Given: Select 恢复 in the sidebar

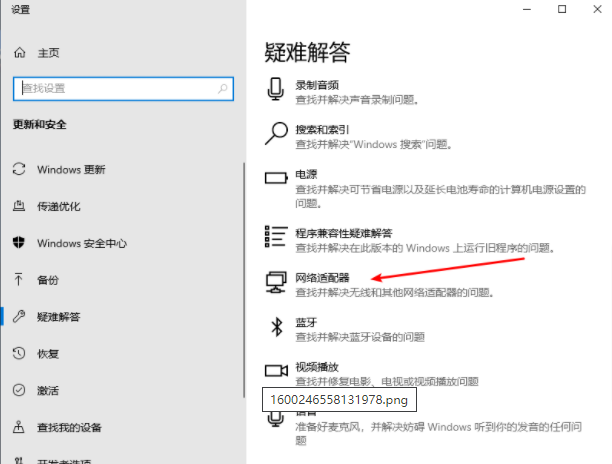Looking at the screenshot, I should pos(48,354).
